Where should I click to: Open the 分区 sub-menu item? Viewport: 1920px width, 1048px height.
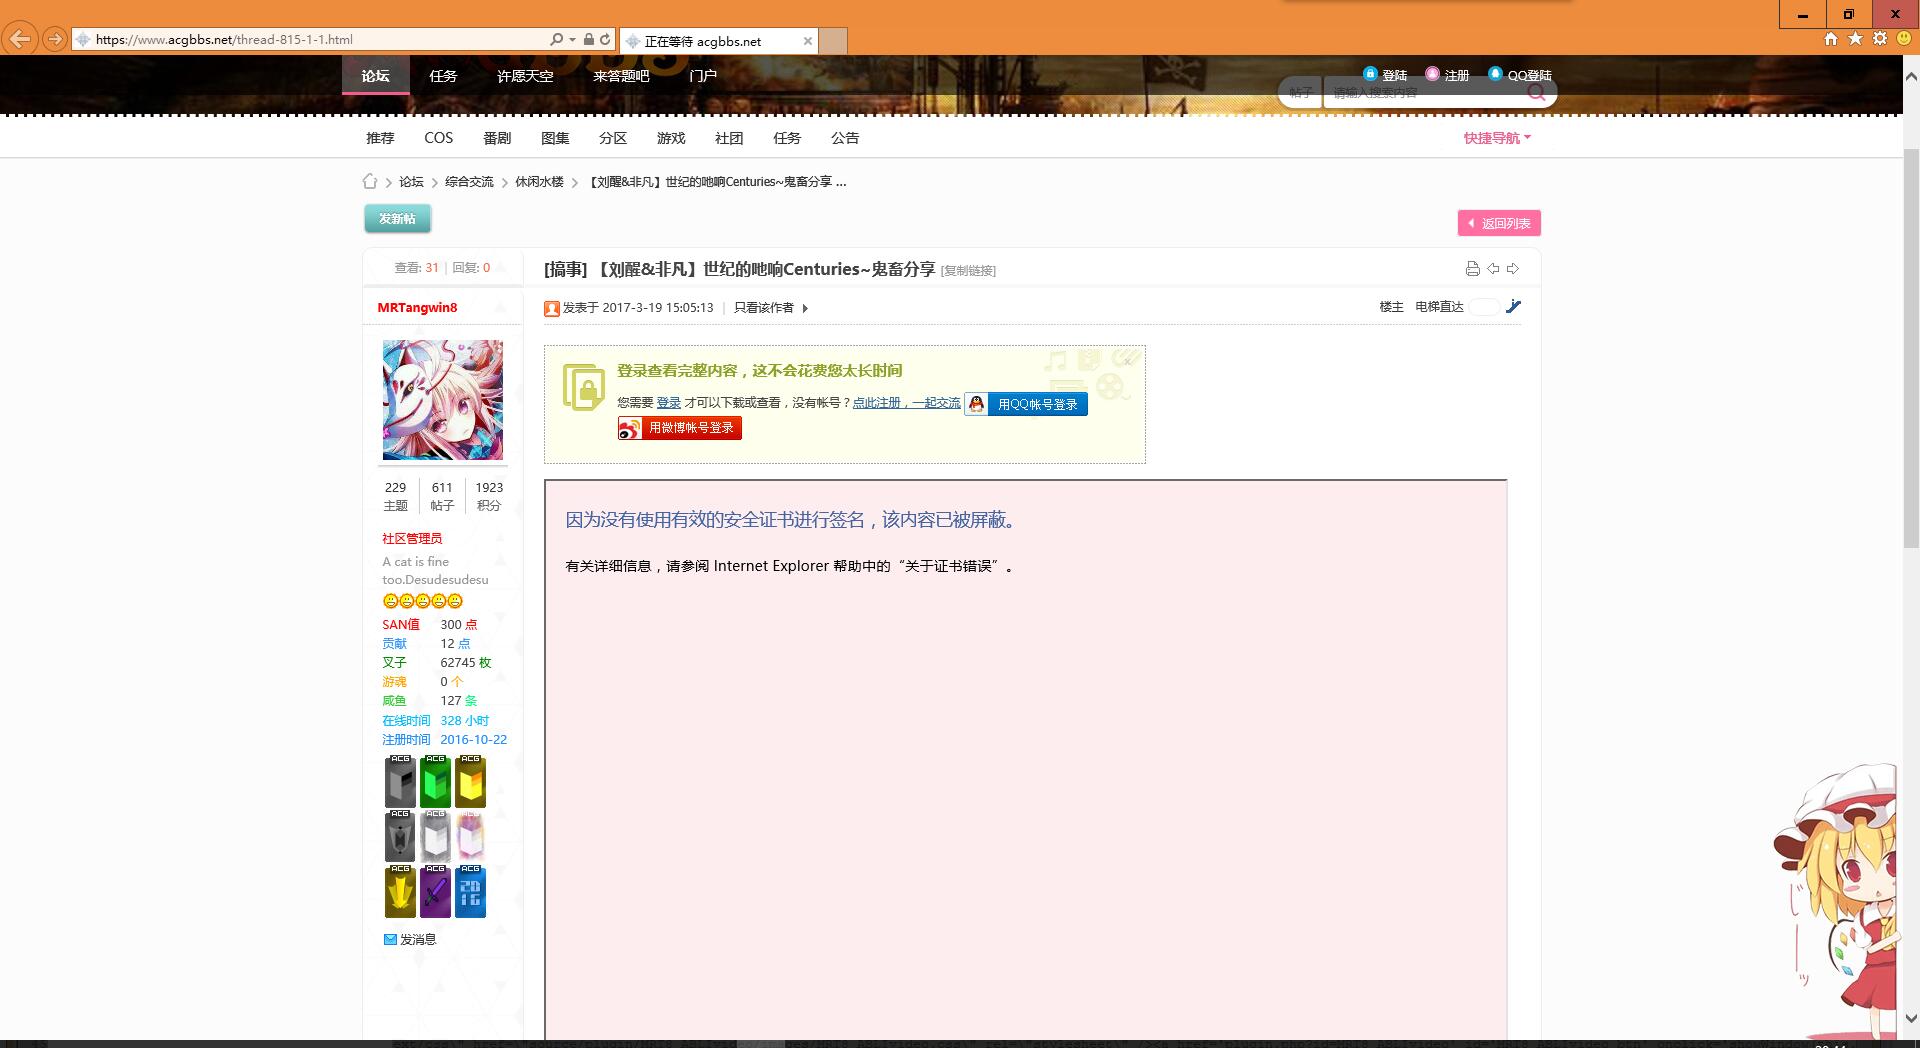(613, 138)
